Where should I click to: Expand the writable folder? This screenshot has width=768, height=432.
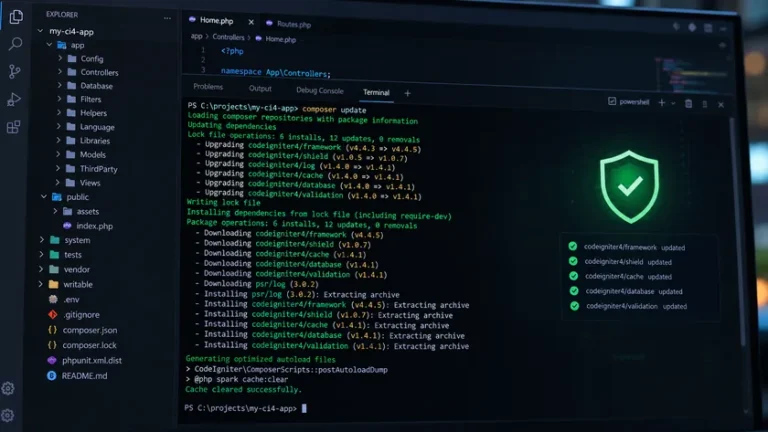(41, 284)
